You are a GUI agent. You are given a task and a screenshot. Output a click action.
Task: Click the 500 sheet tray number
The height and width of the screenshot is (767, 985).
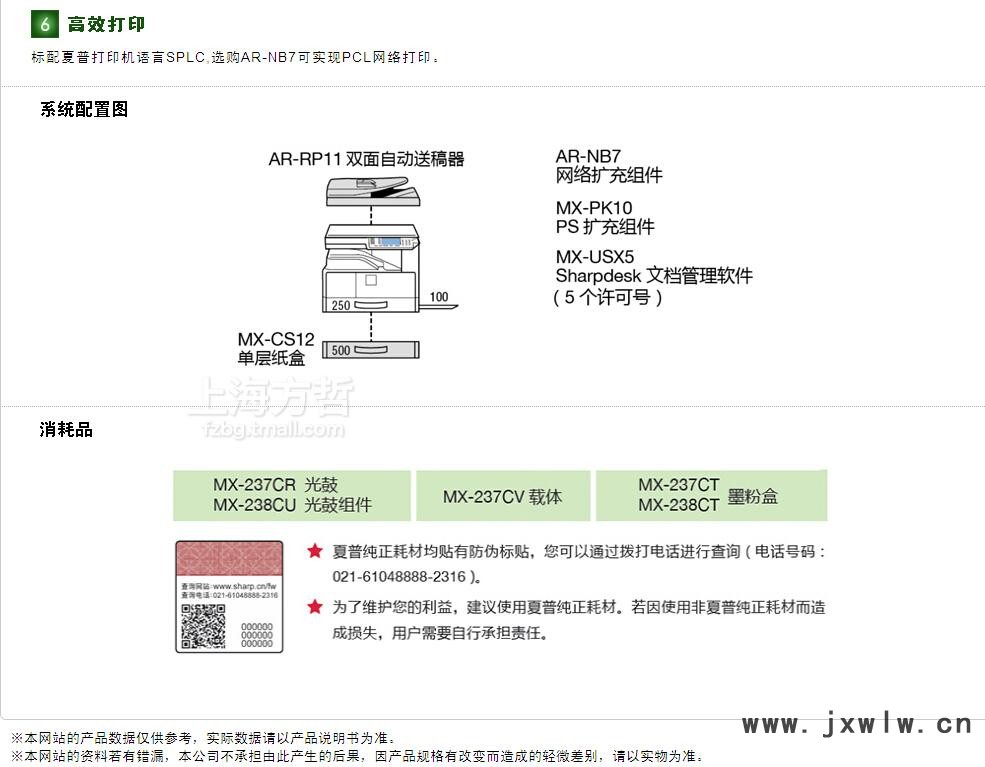click(x=341, y=351)
